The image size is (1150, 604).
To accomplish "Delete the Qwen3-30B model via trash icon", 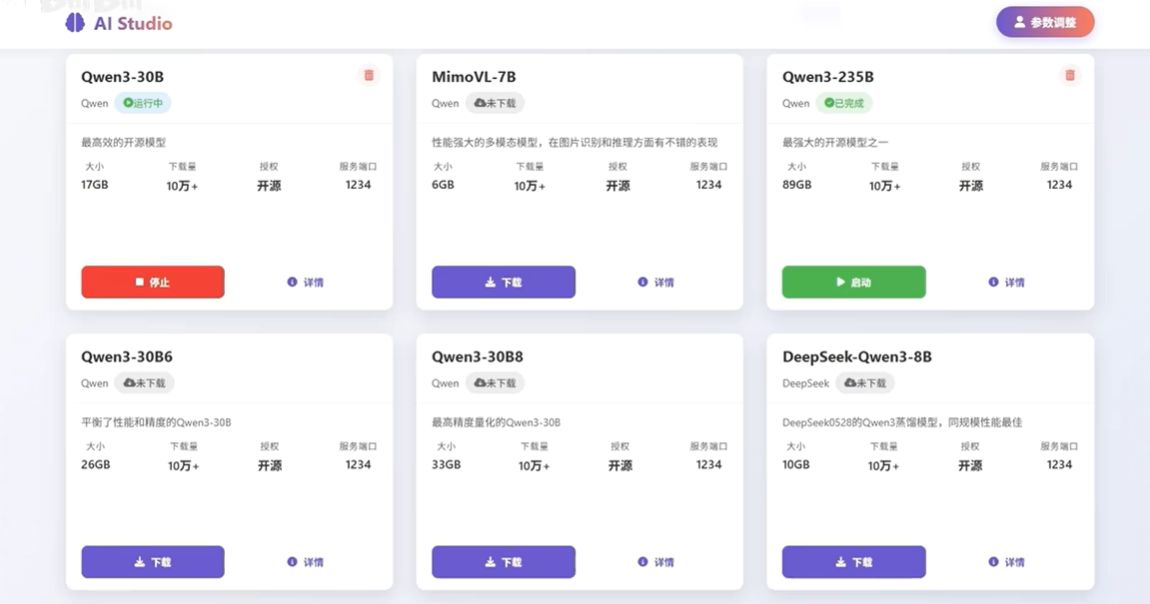I will coord(368,75).
